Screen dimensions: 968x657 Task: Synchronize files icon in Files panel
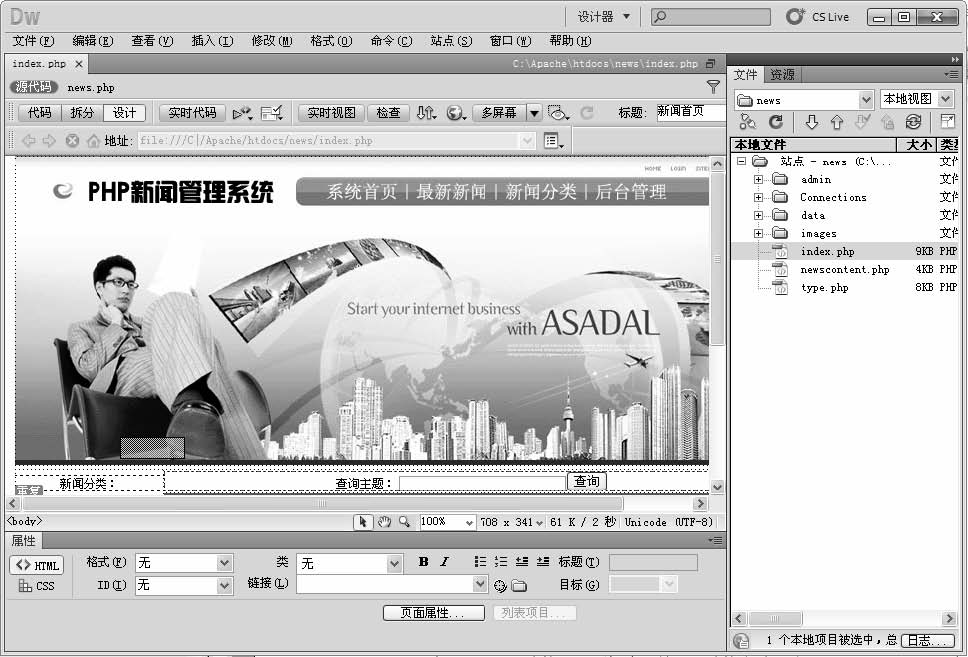coord(914,122)
